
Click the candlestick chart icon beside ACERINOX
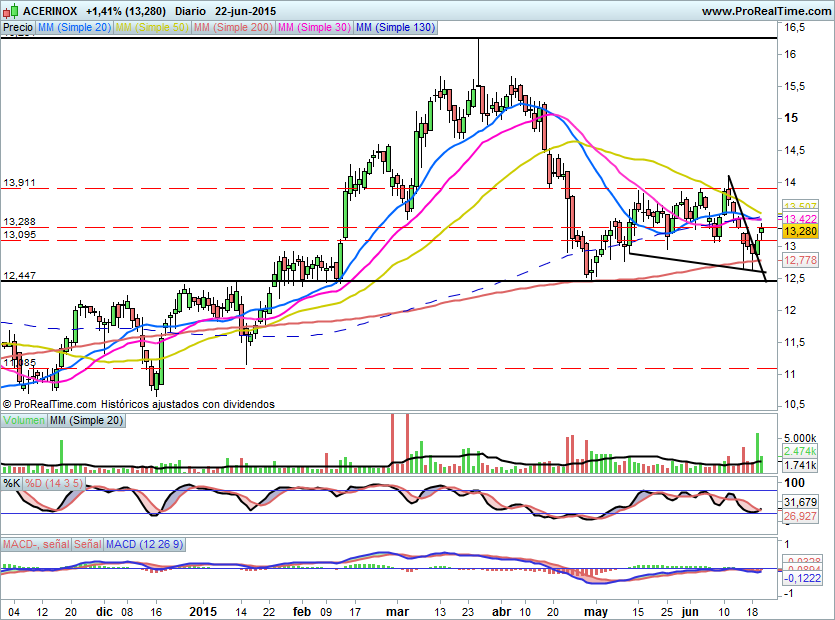click(10, 11)
